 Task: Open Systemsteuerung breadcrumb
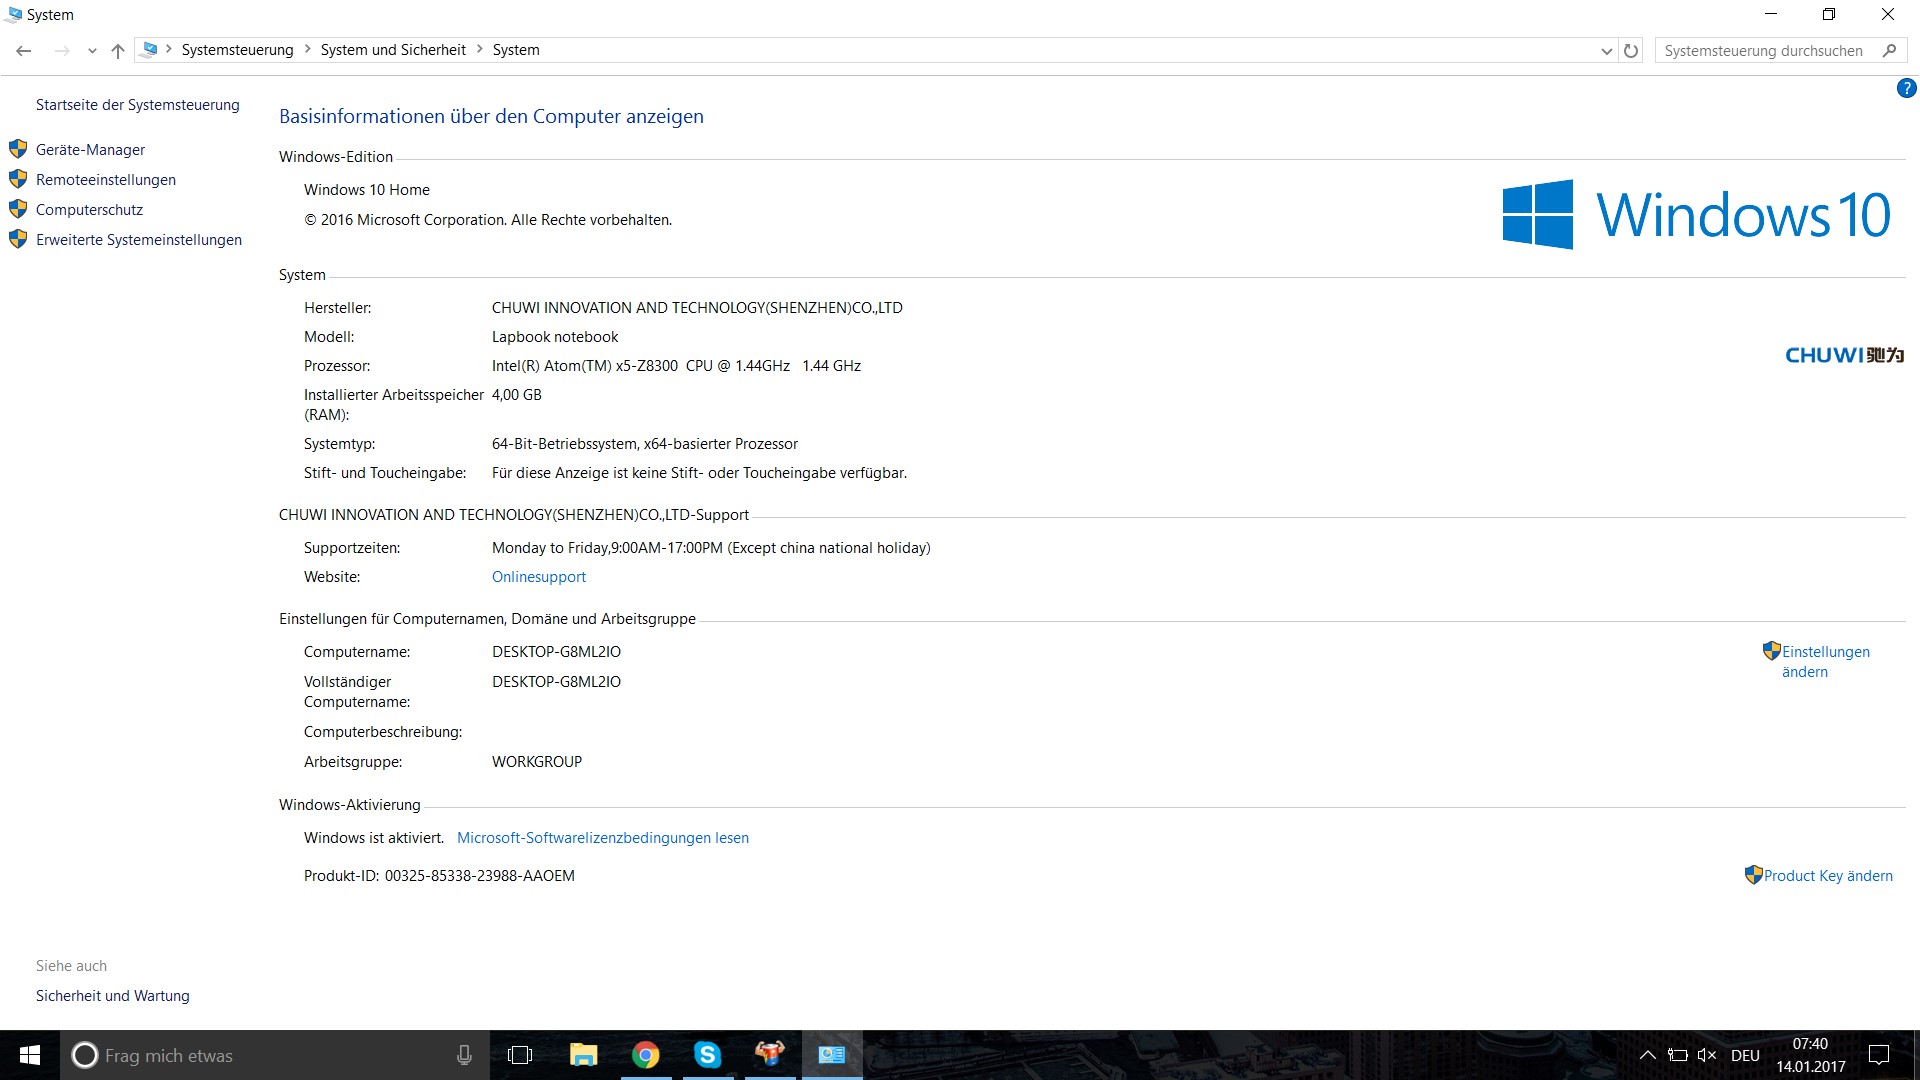(237, 50)
